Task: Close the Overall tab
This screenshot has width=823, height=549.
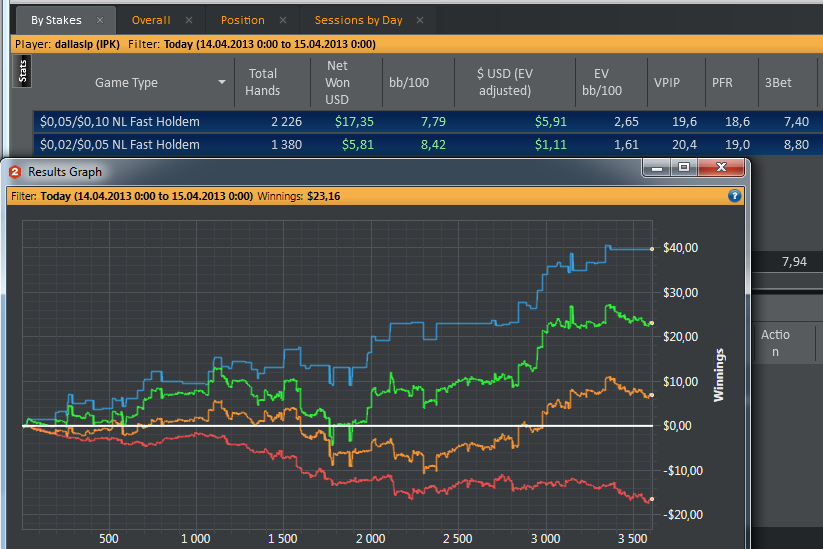Action: click(189, 20)
